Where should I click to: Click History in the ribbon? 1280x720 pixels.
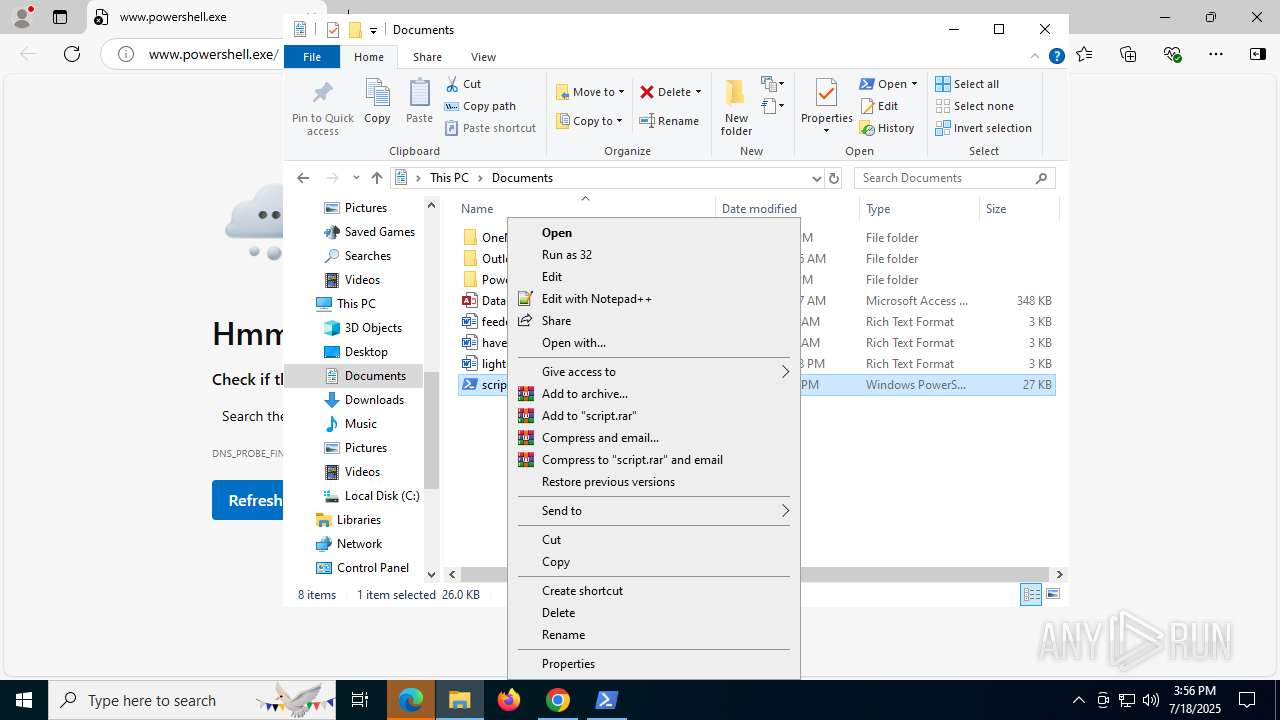point(887,128)
